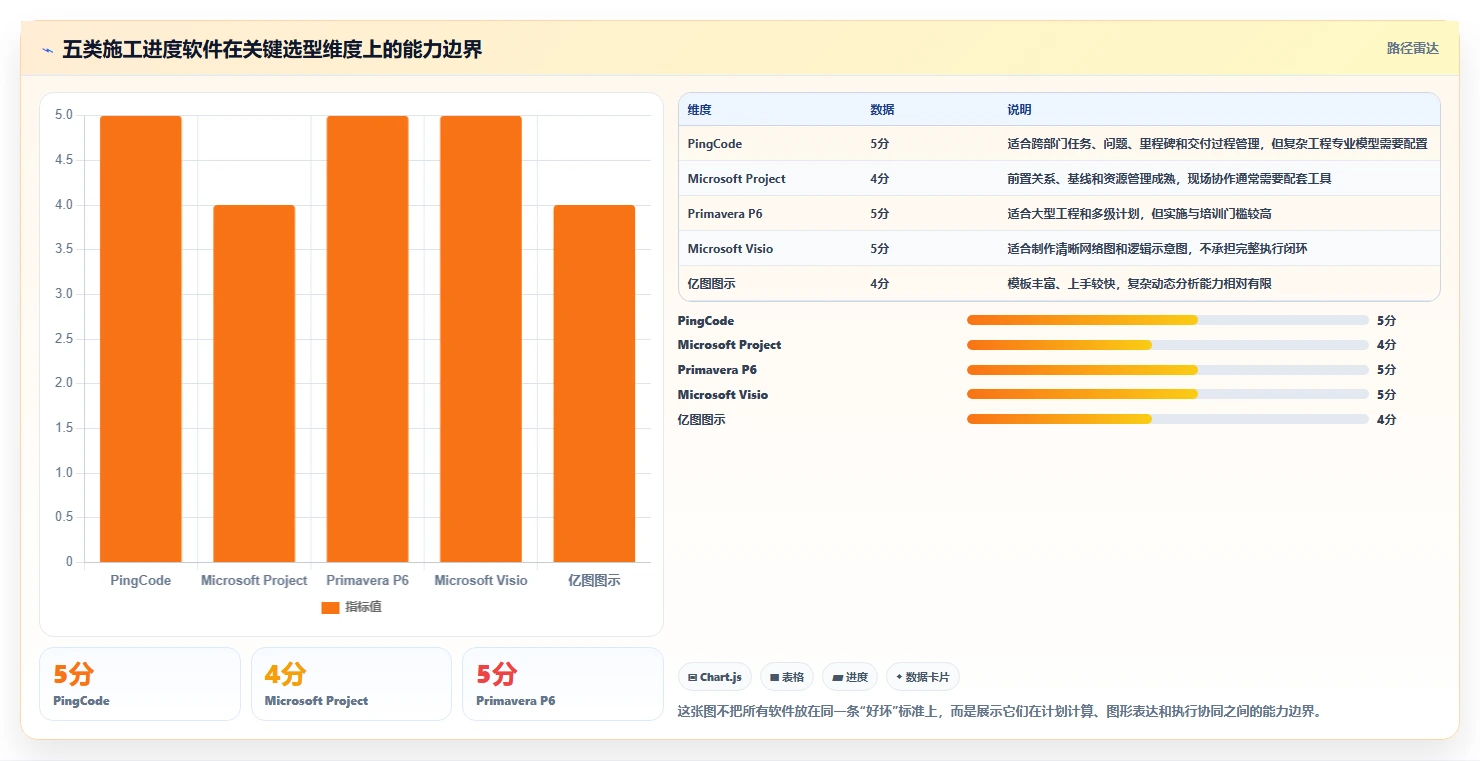Open the Microsoft Project 4分 data card

click(351, 684)
